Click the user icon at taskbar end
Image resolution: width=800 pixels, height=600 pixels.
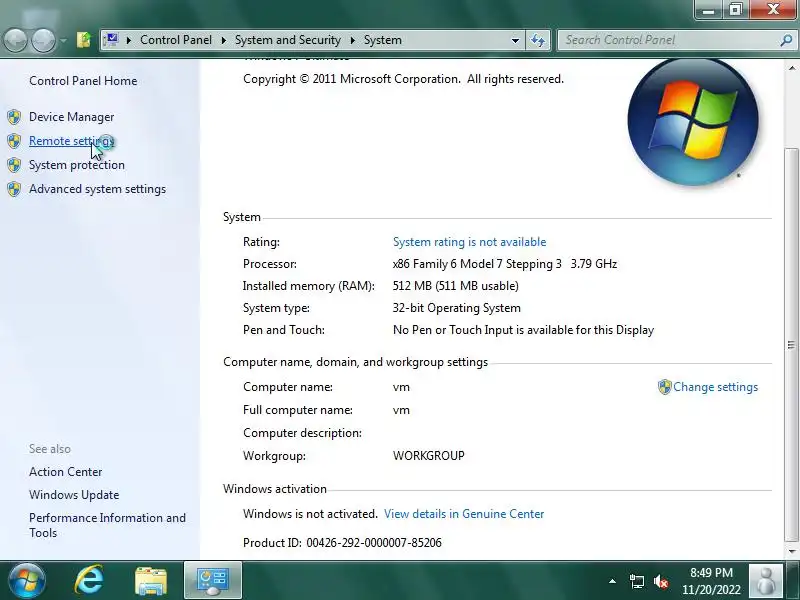coord(765,581)
